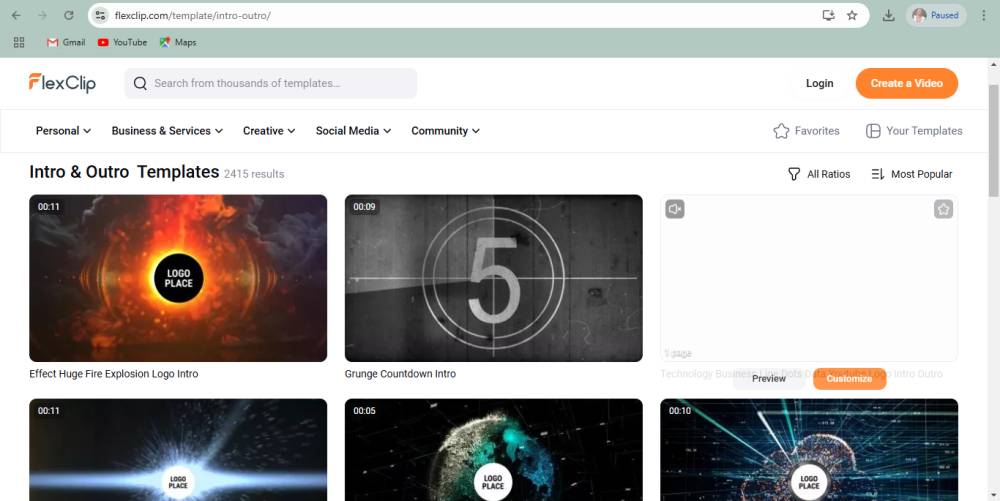This screenshot has width=1000, height=501.
Task: Expand the Business & Services menu
Action: coord(167,131)
